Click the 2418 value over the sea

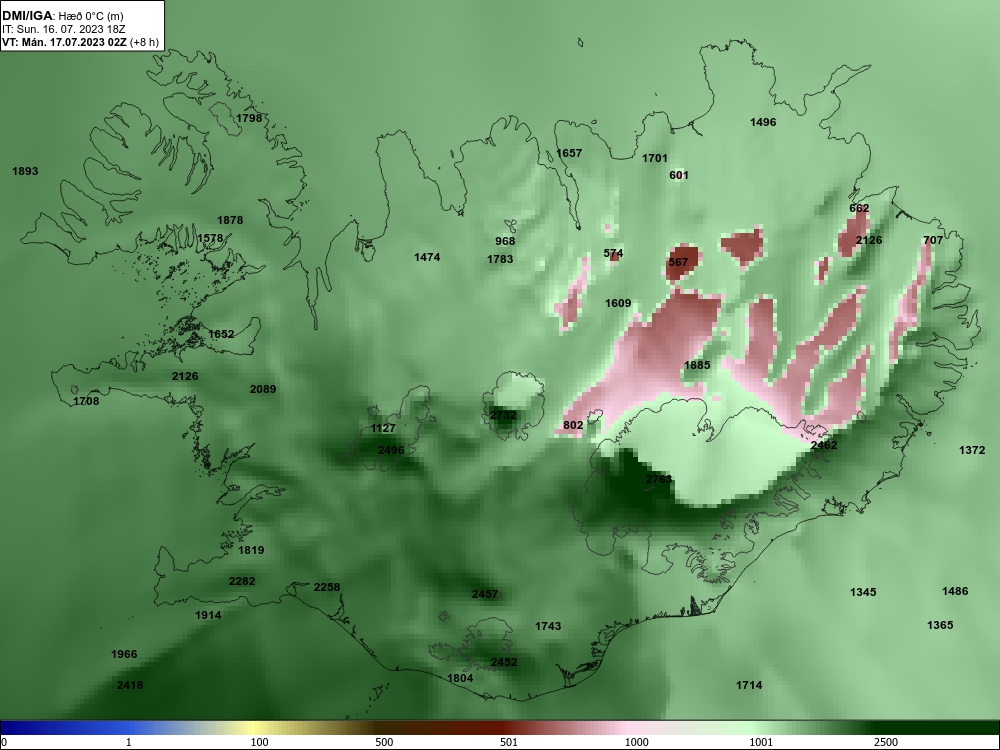click(x=129, y=686)
